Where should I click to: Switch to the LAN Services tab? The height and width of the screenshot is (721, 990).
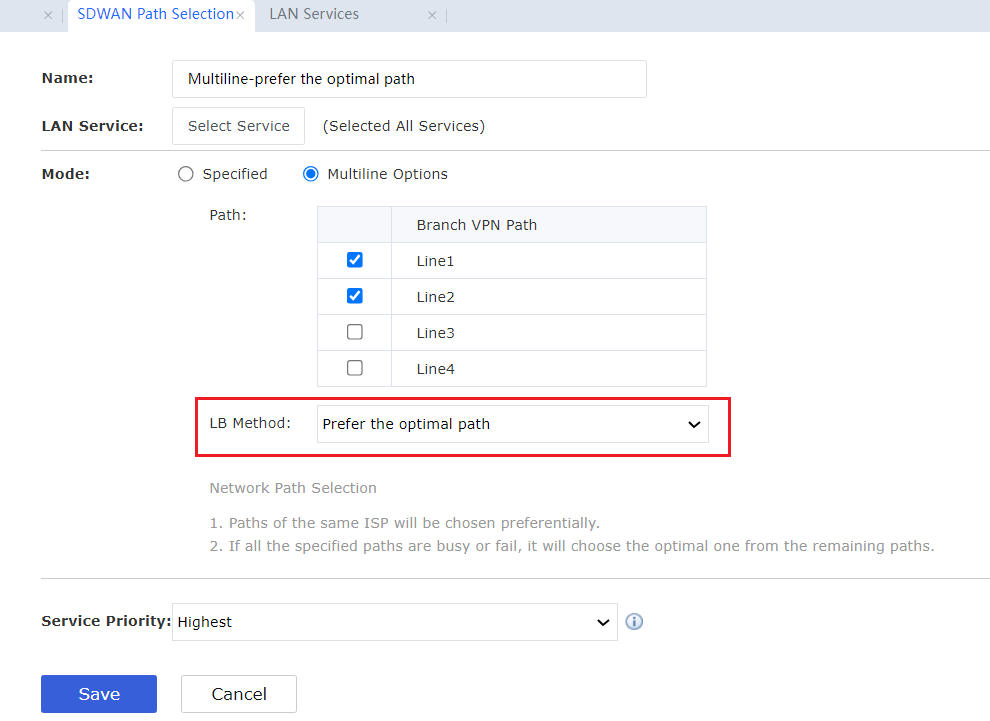314,14
